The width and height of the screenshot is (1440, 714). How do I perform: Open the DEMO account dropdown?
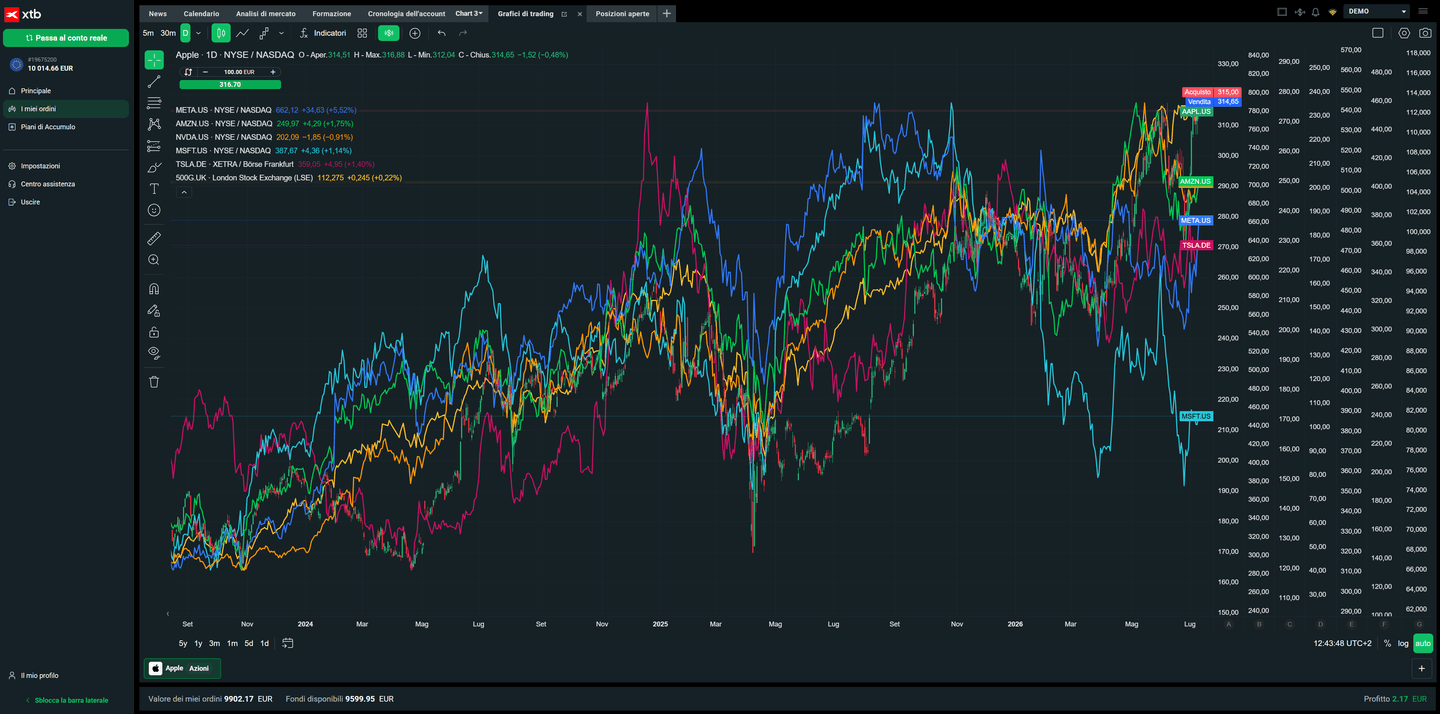(1377, 11)
